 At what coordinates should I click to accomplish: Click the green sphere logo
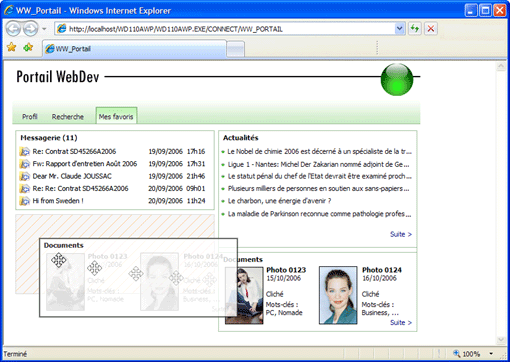pos(397,79)
